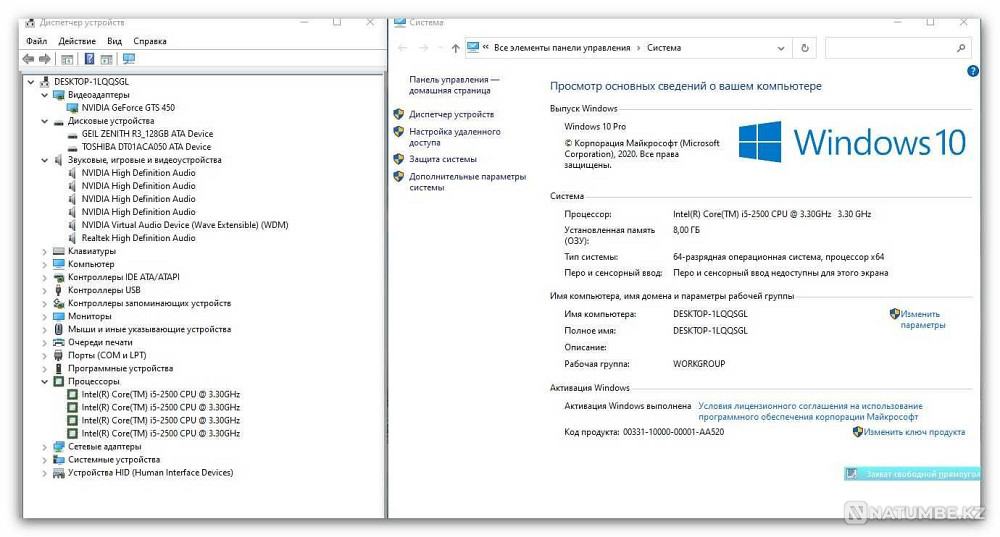This screenshot has height=537, width=1000.
Task: Expand the Сетевые адаптеры category
Action: tap(45, 447)
